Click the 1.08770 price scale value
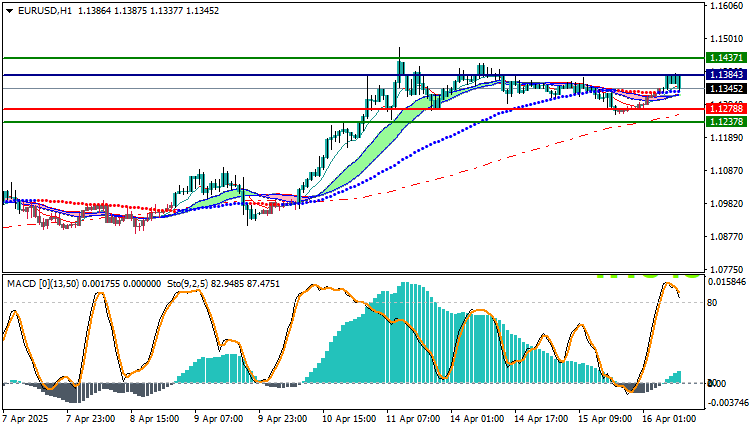Viewport: 750px width, 430px height. 727,237
